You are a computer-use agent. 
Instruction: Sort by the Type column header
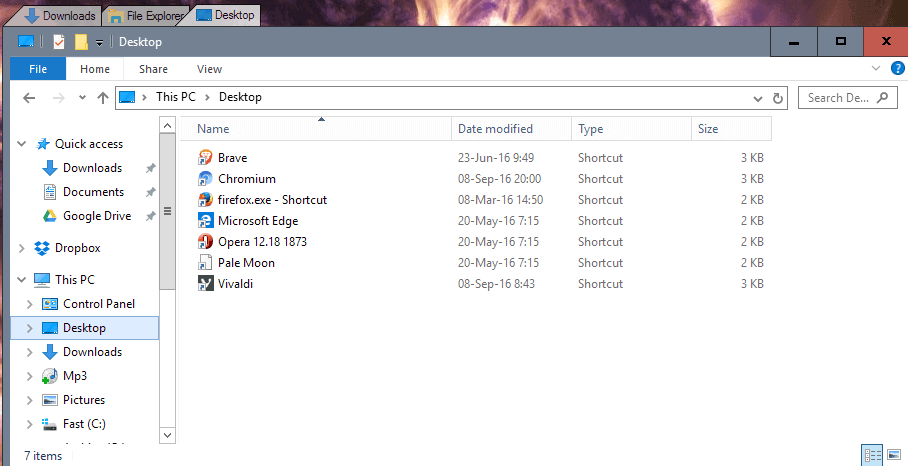point(631,129)
